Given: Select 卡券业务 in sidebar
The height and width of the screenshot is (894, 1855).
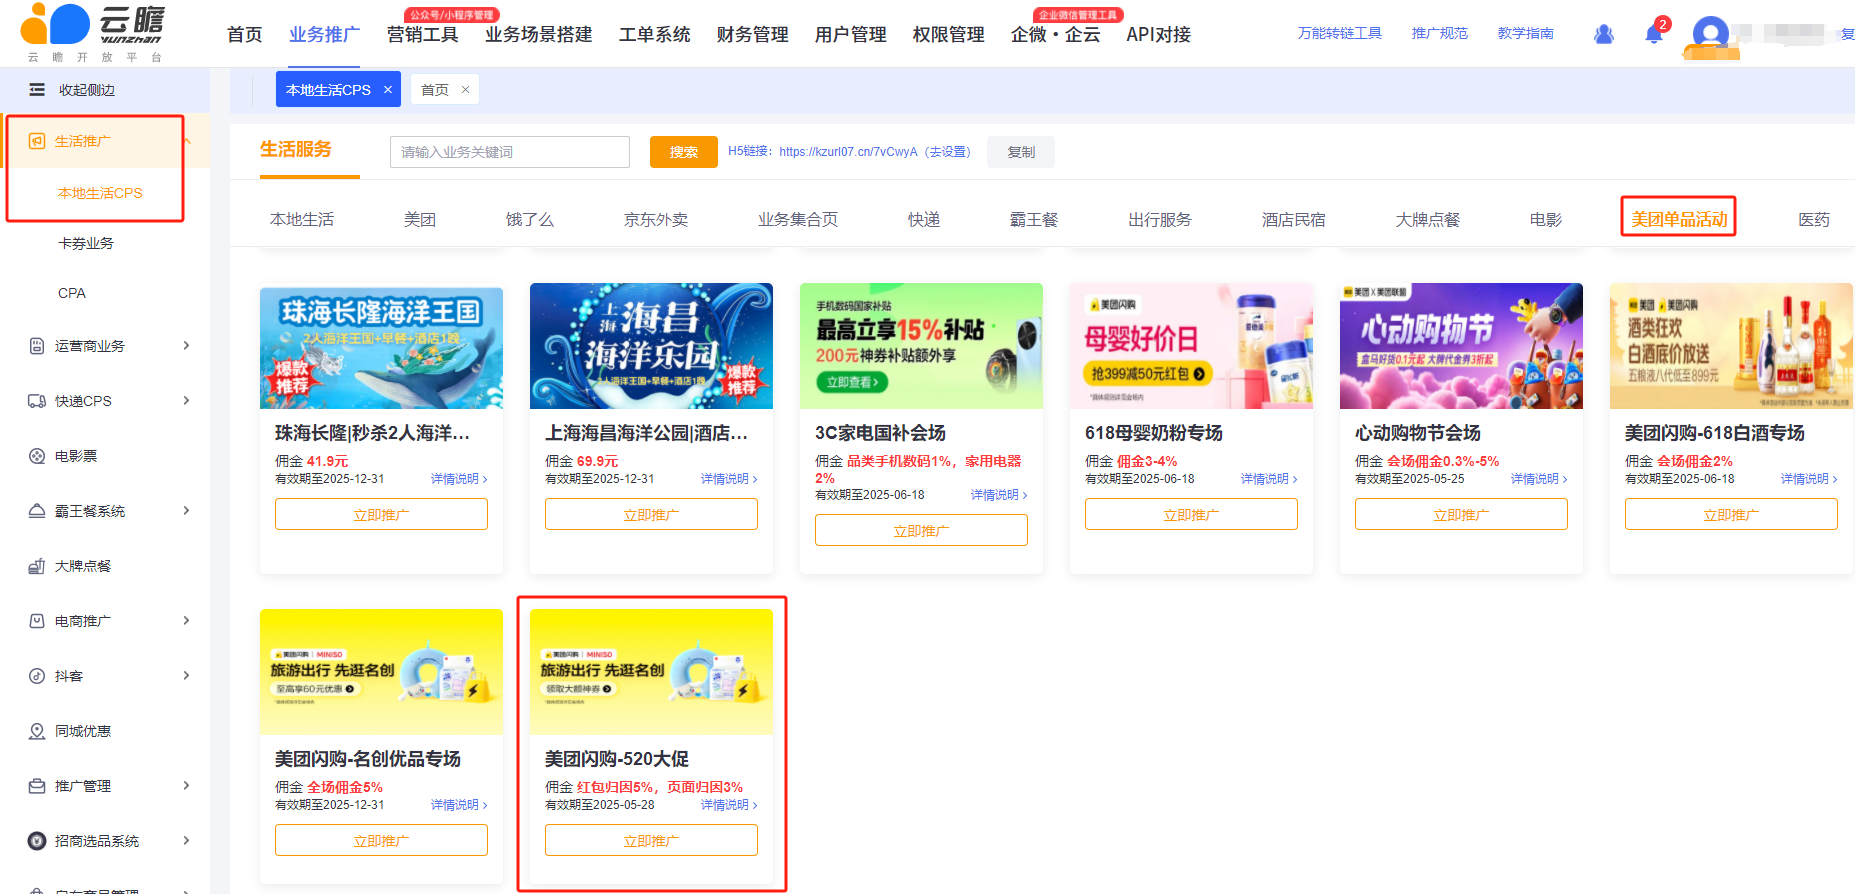Looking at the screenshot, I should [x=86, y=243].
